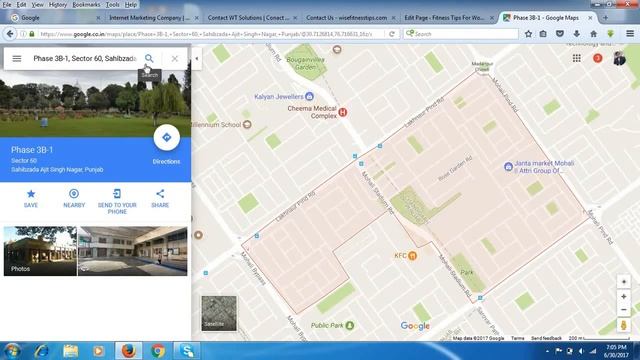Switch to the Edit Page Fitness Tips tab

[x=448, y=18]
